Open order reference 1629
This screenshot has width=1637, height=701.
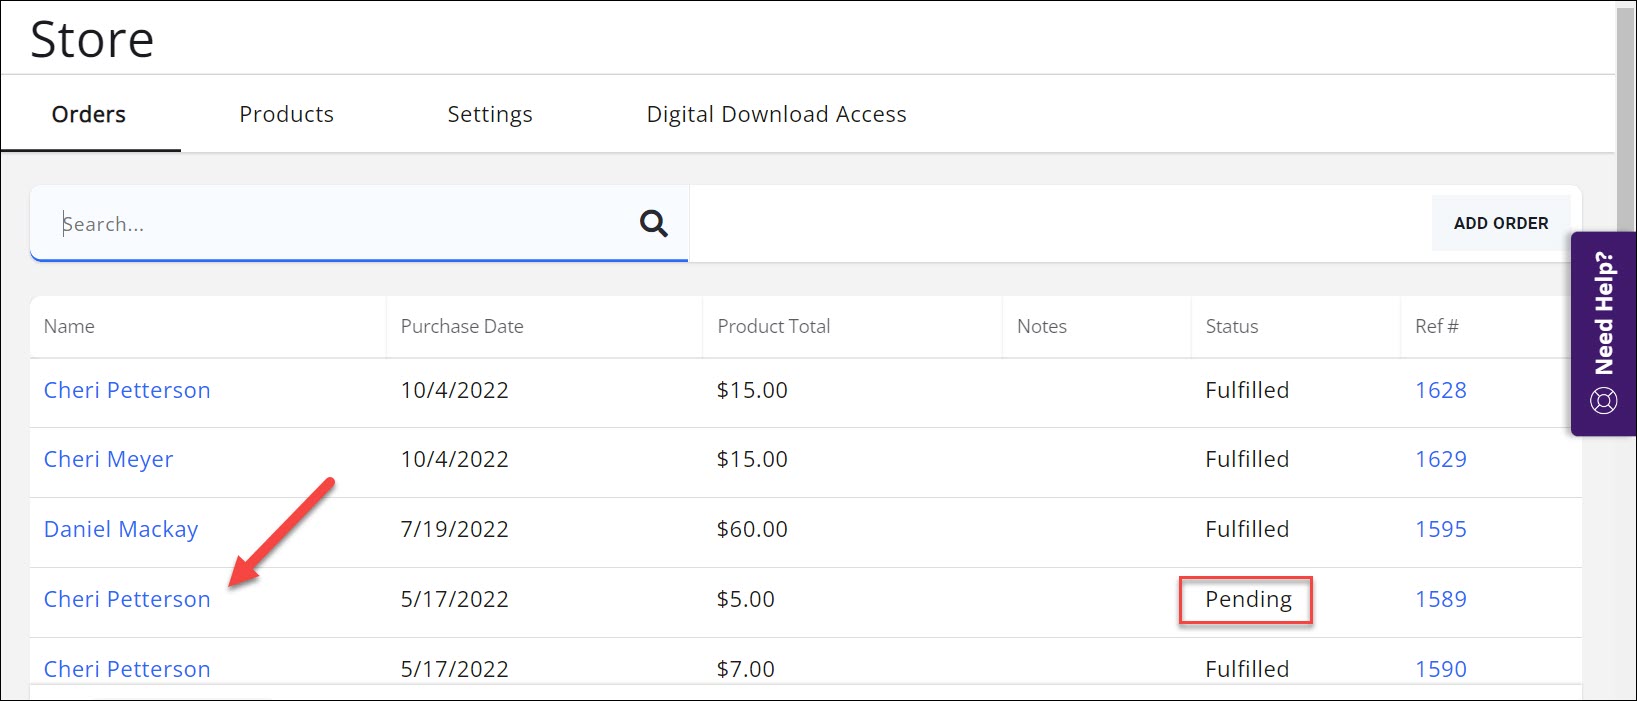1440,459
